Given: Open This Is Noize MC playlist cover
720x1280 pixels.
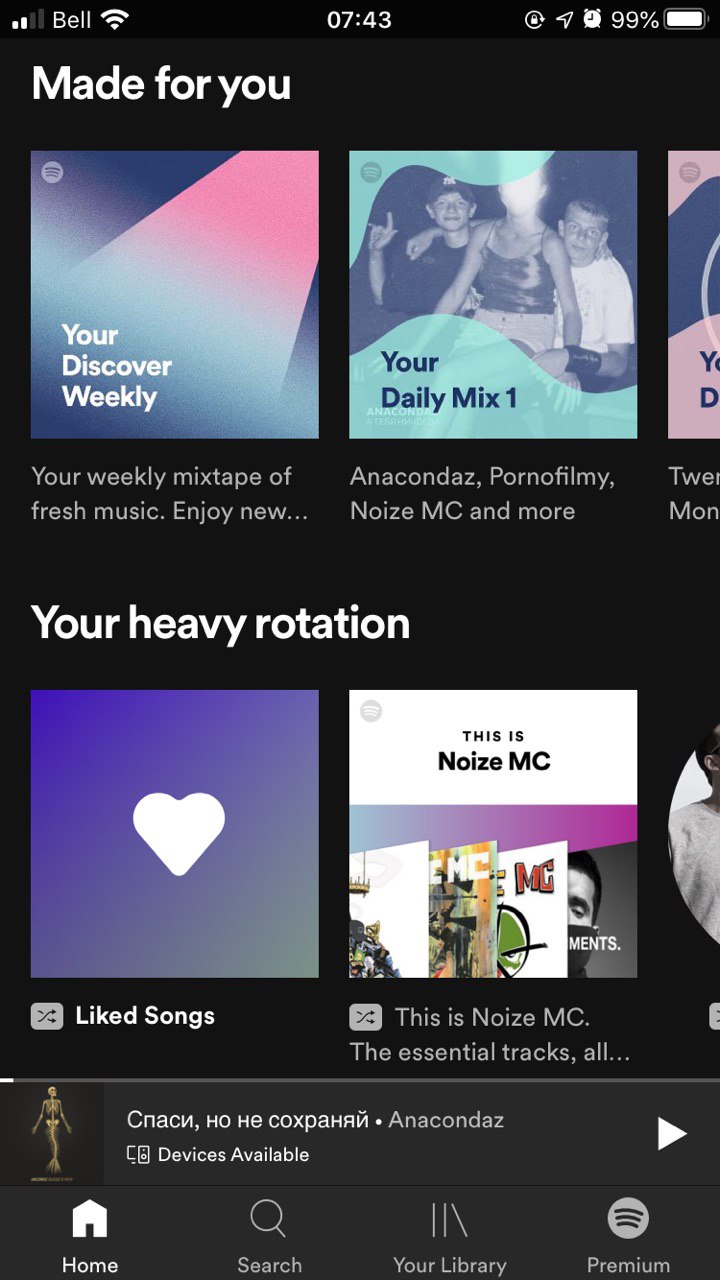Looking at the screenshot, I should (493, 834).
